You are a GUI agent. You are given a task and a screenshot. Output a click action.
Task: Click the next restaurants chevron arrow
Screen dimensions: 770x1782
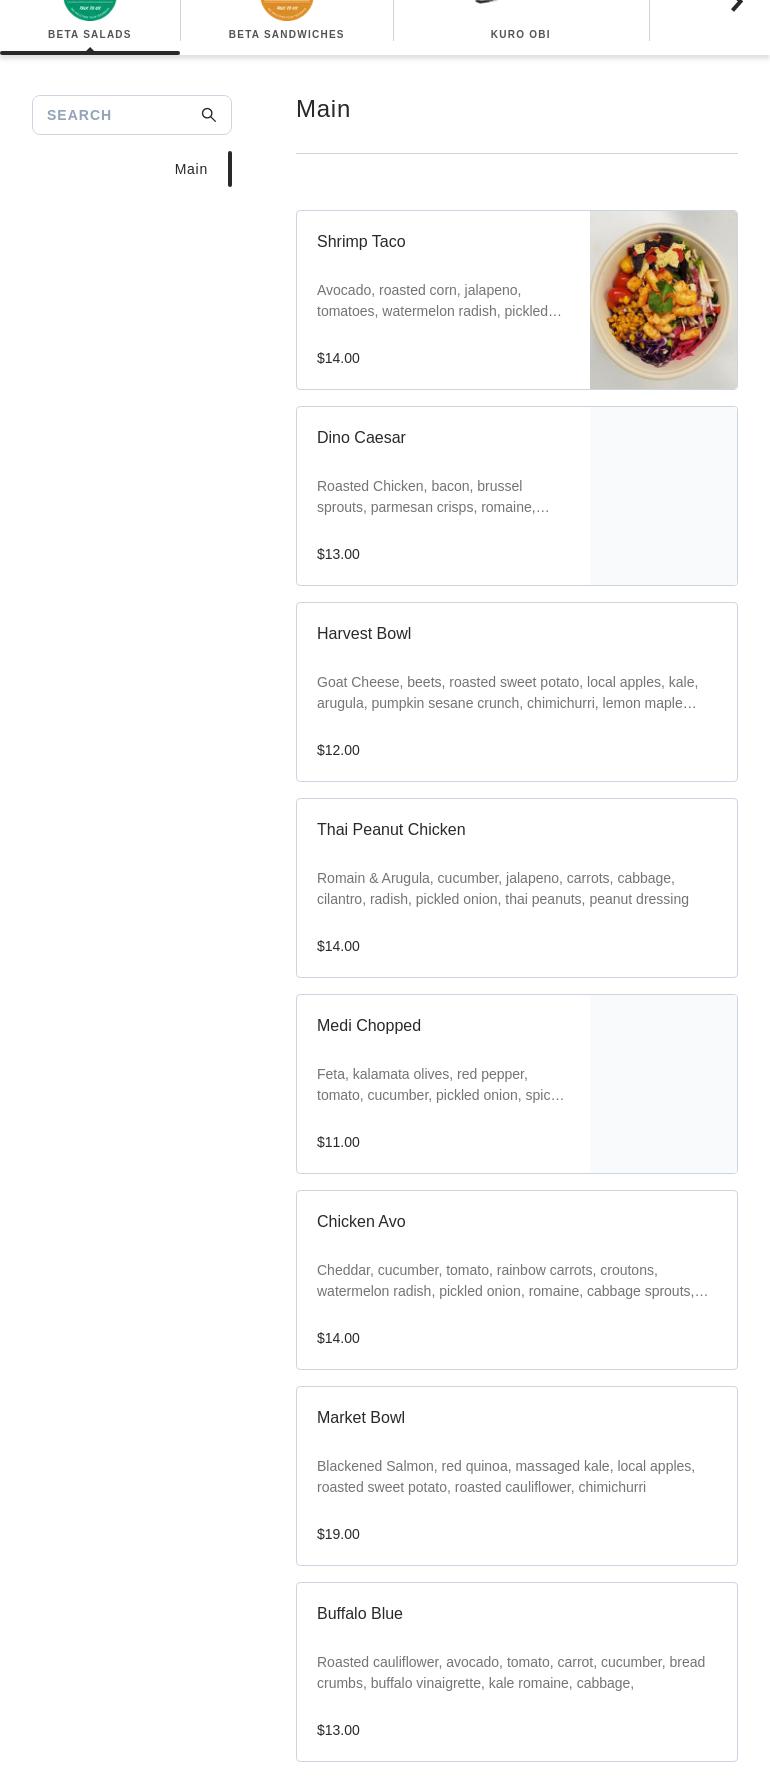(737, 6)
